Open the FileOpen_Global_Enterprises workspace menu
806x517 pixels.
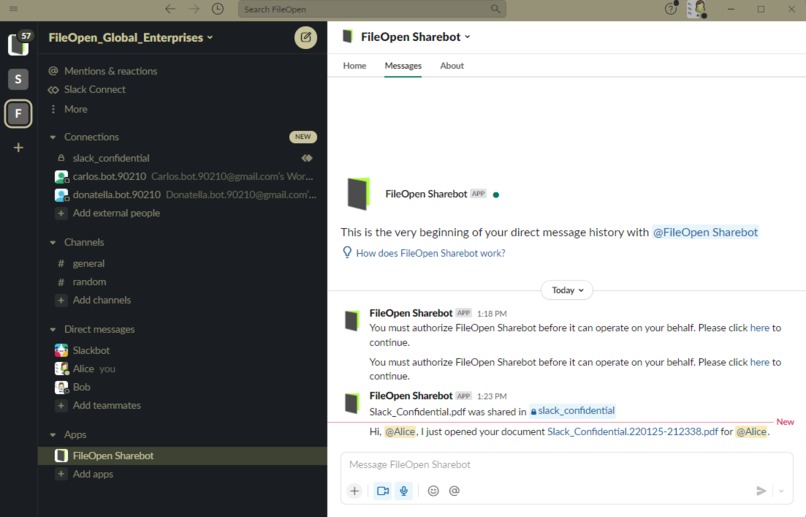point(131,38)
